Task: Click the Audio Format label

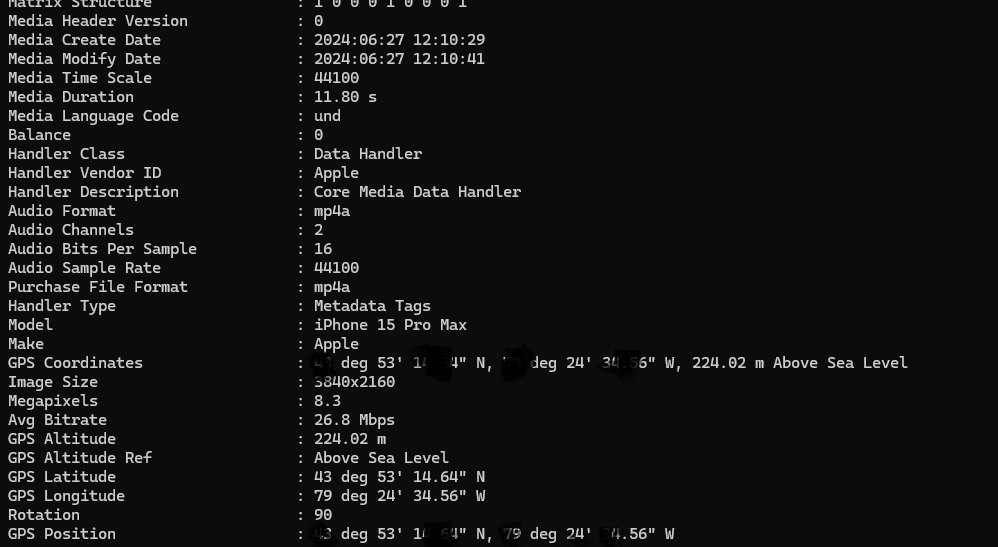Action: 62,211
